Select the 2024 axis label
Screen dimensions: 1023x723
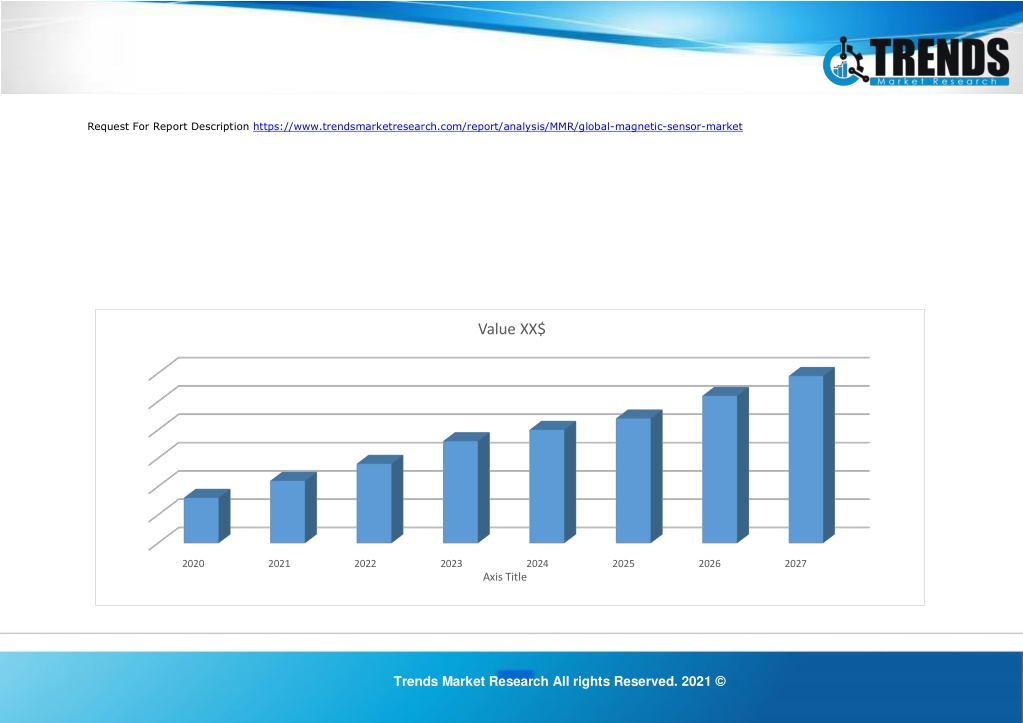coord(538,564)
